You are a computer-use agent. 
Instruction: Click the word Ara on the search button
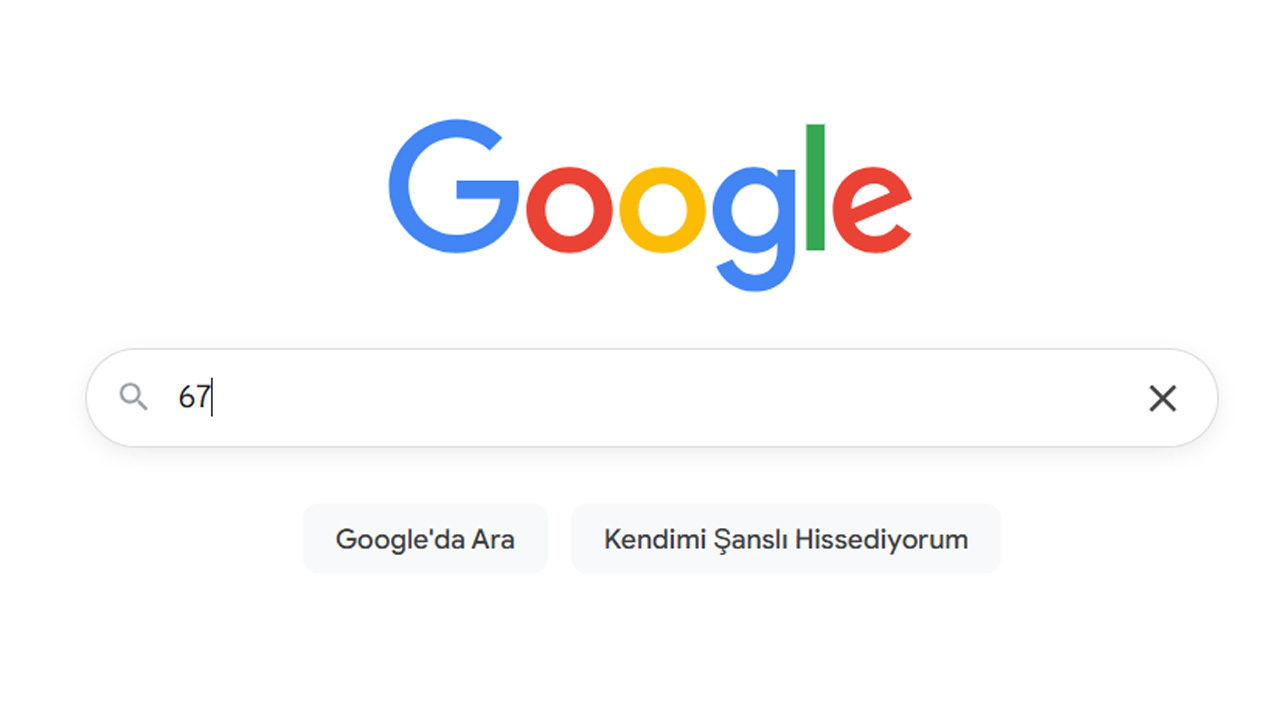click(492, 539)
